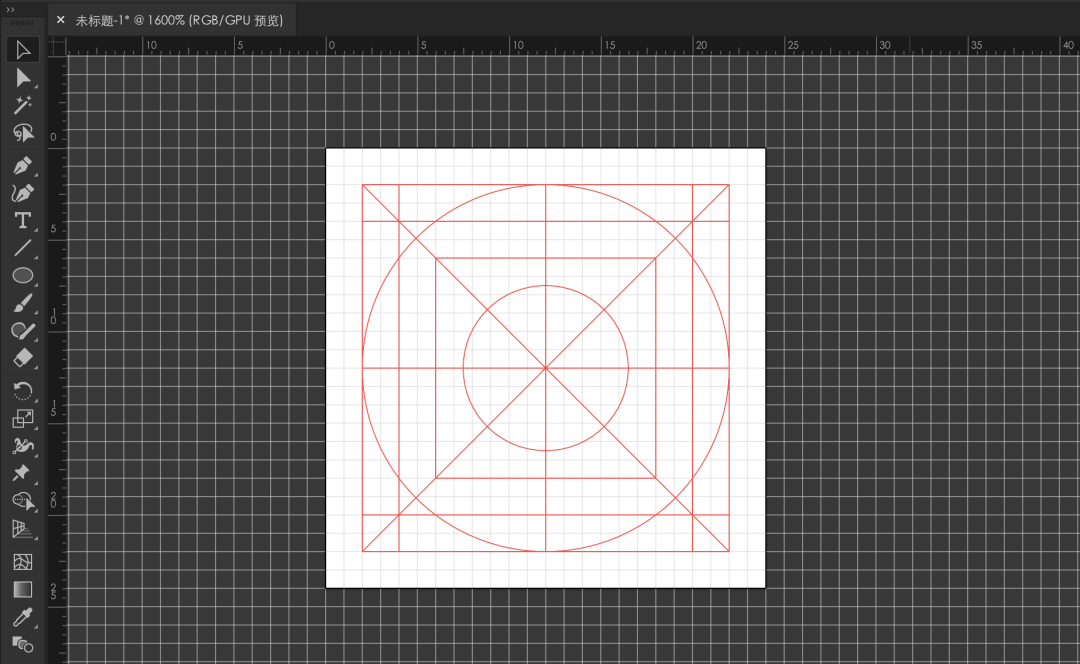1080x664 pixels.
Task: Select the Gradient tool
Action: 23,590
